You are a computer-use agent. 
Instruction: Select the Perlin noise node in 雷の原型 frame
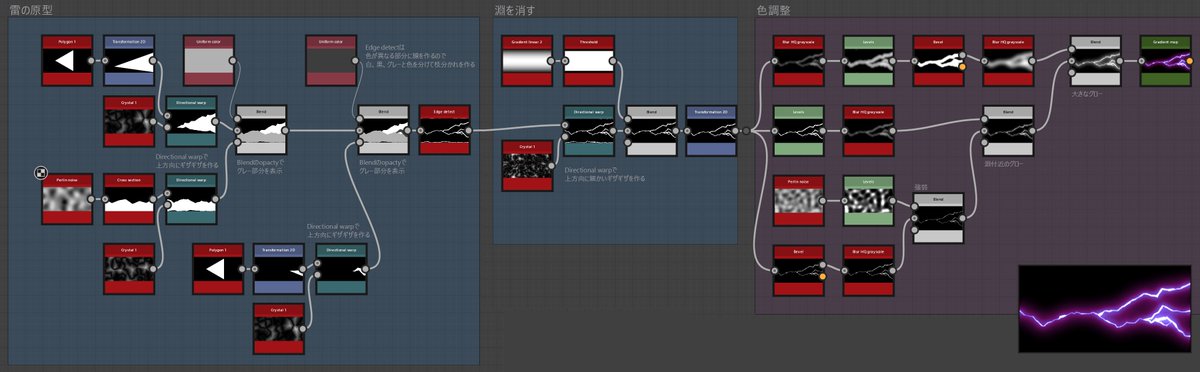[x=67, y=200]
